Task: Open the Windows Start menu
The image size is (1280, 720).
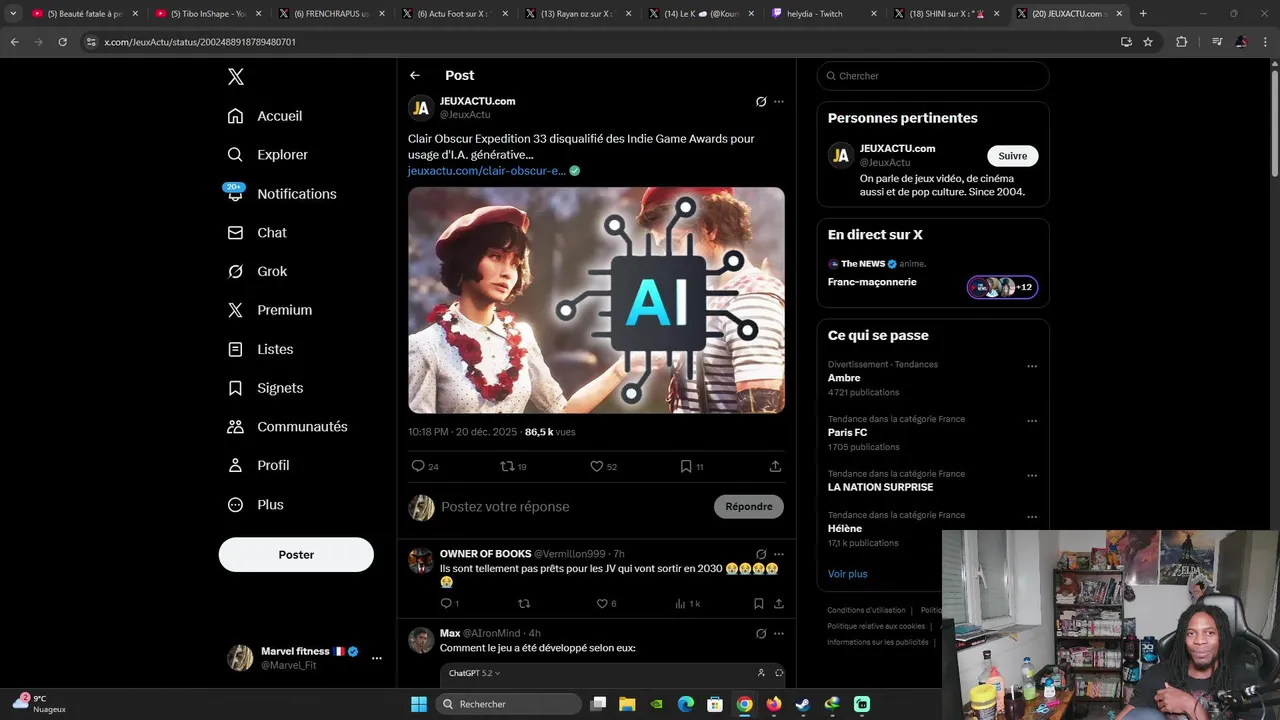Action: coord(419,704)
